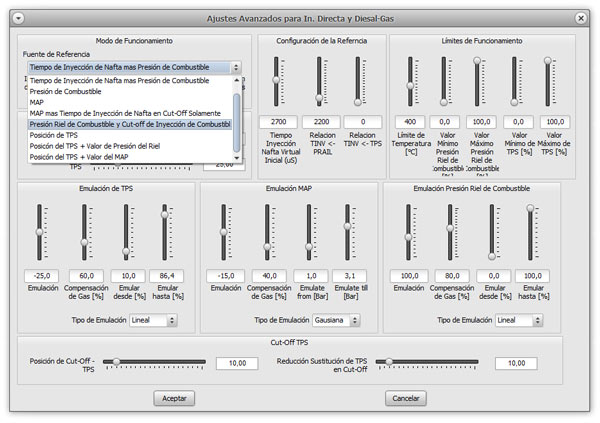
Task: Click the TPS Emulación value field showing -25,0
Action: [41, 276]
